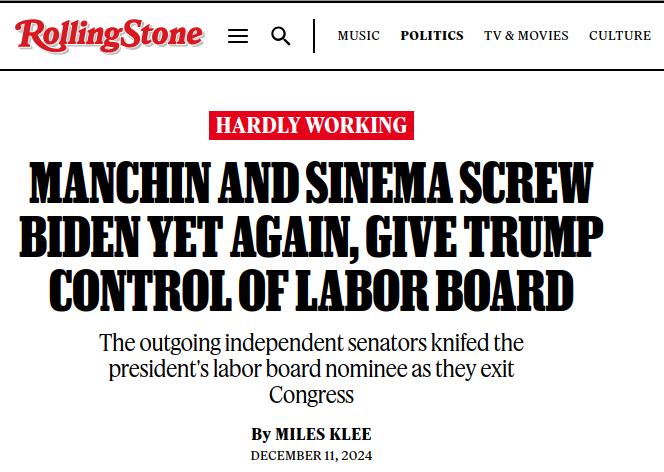This screenshot has height=472, width=664.
Task: Click 'president's labor board nominee' subheading text
Action: (258, 369)
